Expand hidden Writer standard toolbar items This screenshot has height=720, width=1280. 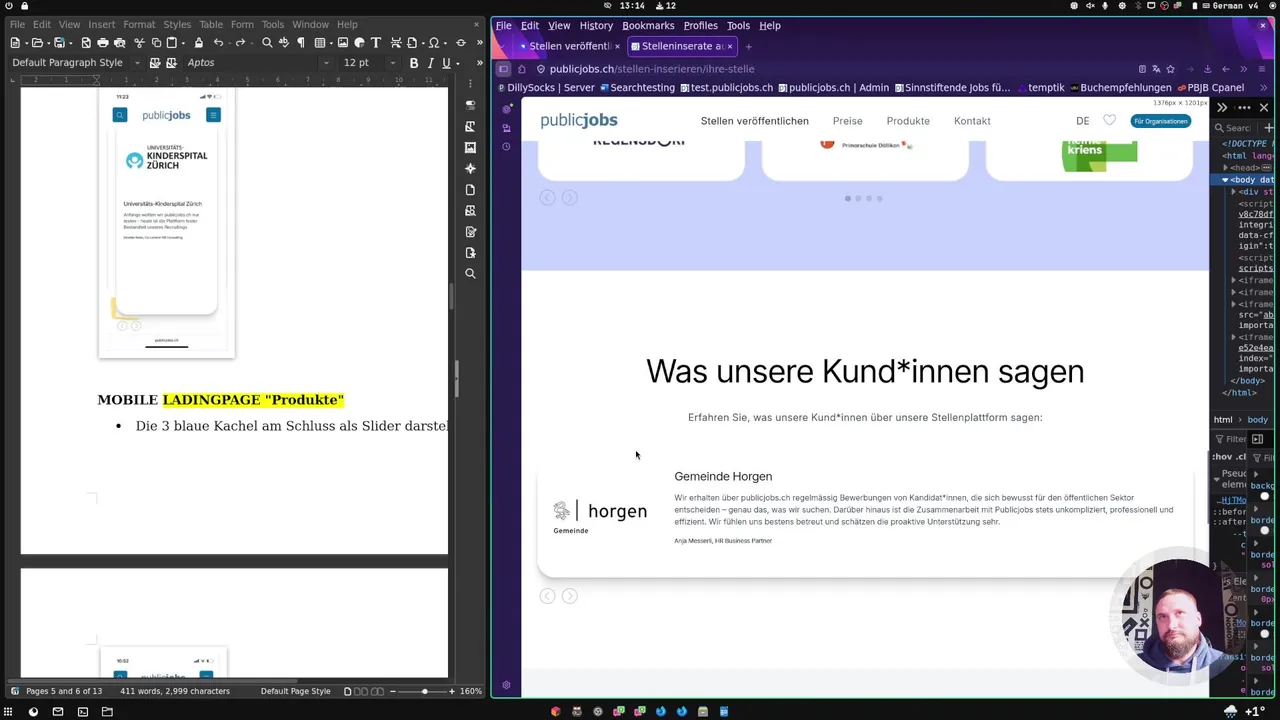point(479,43)
